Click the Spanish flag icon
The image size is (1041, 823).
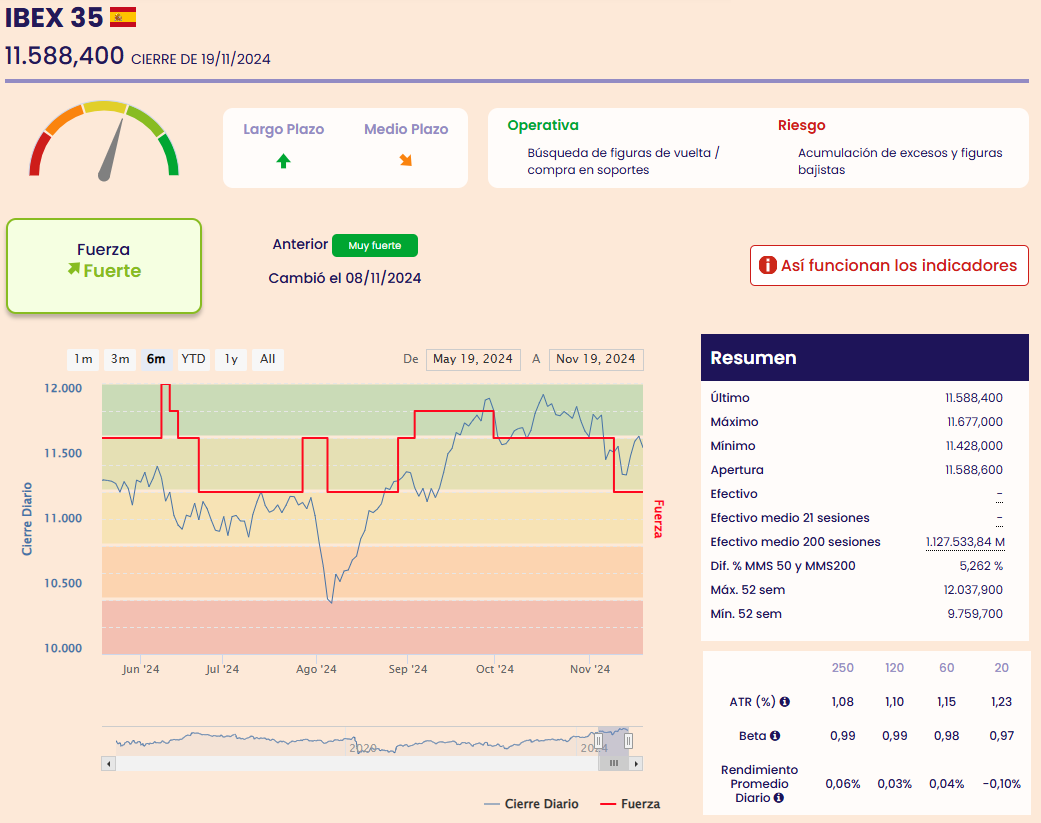[123, 16]
